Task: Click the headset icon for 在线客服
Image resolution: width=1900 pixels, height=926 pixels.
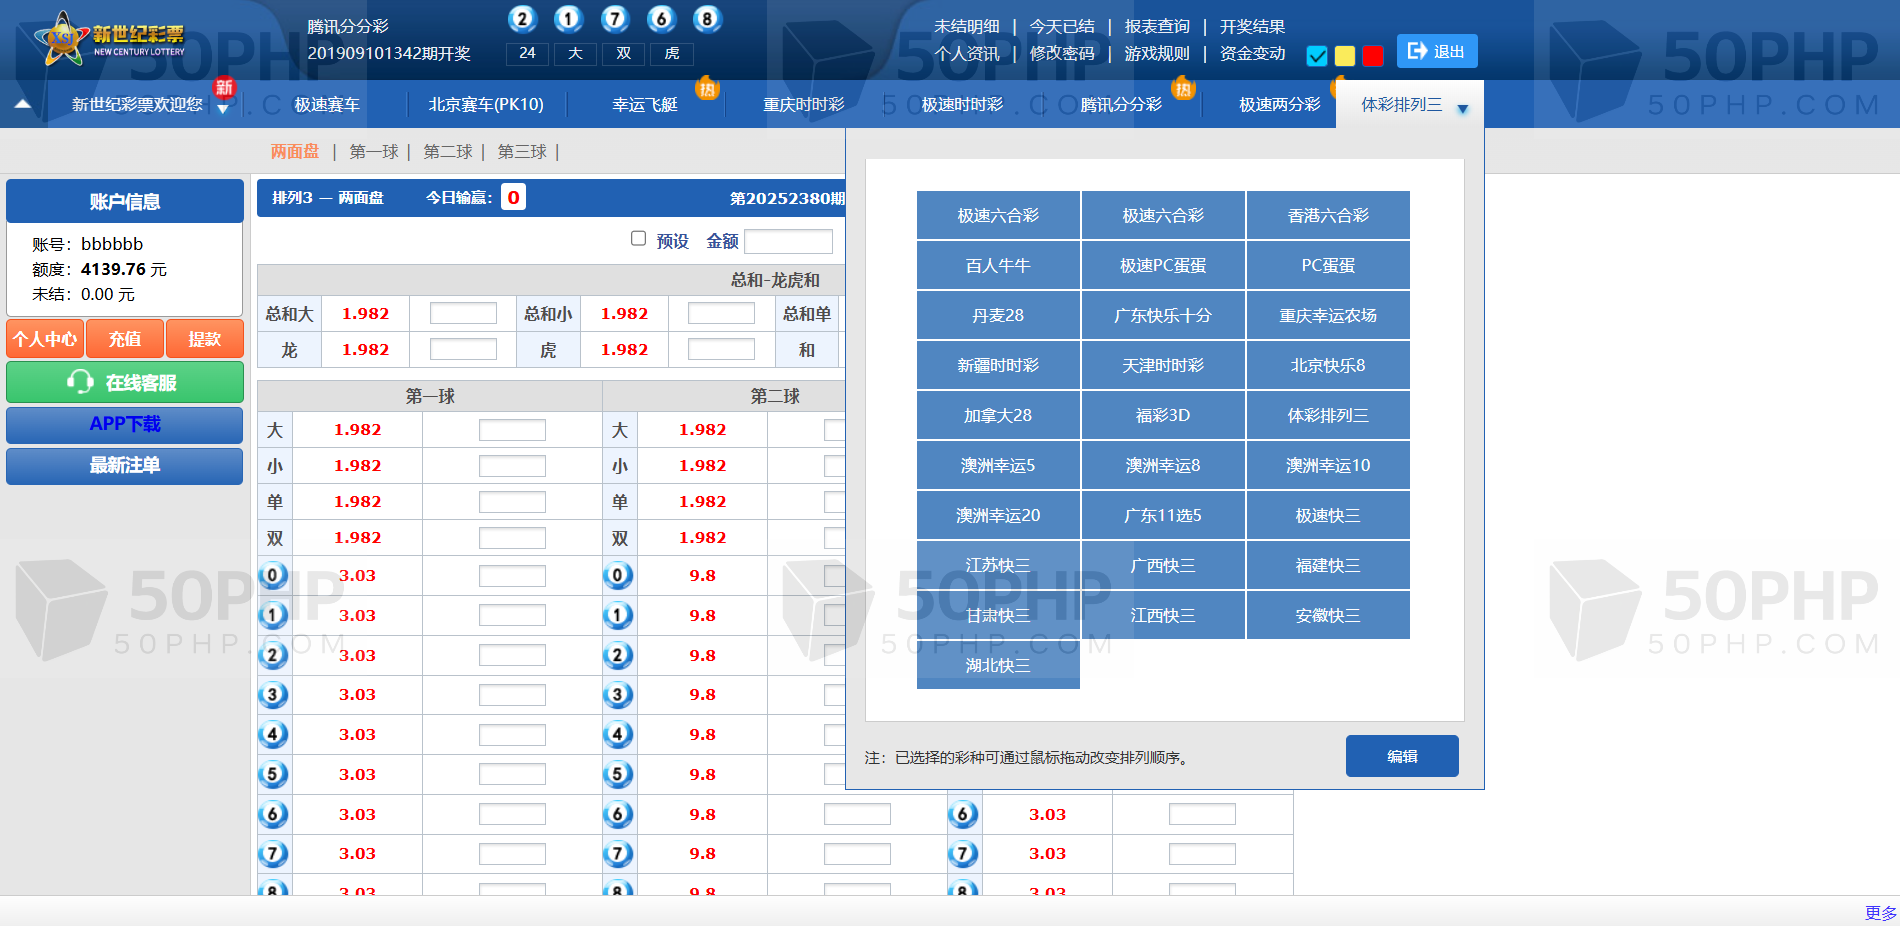Action: click(x=80, y=382)
